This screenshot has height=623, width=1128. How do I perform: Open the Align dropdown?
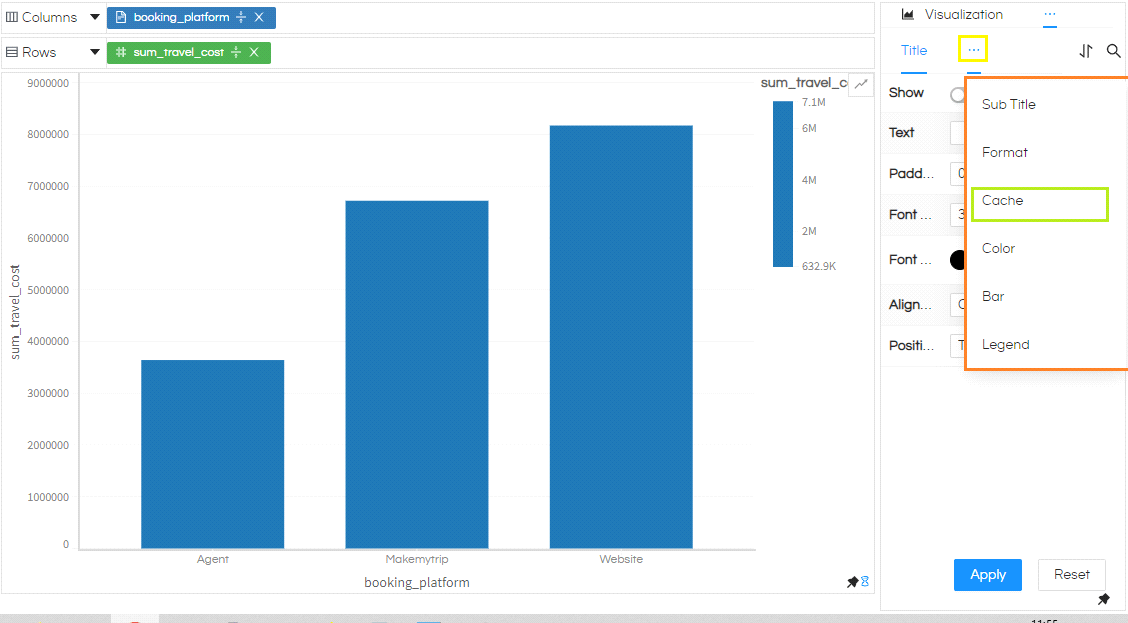click(x=958, y=304)
